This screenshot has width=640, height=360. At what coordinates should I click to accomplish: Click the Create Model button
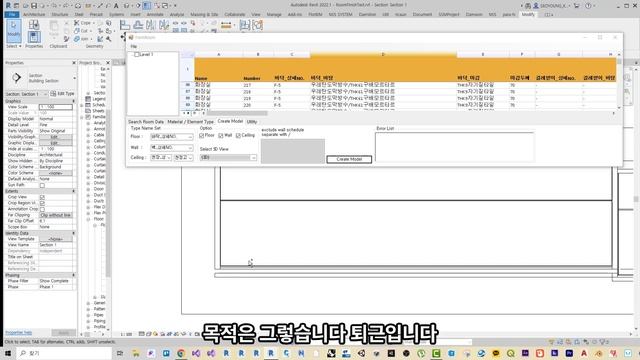[349, 159]
